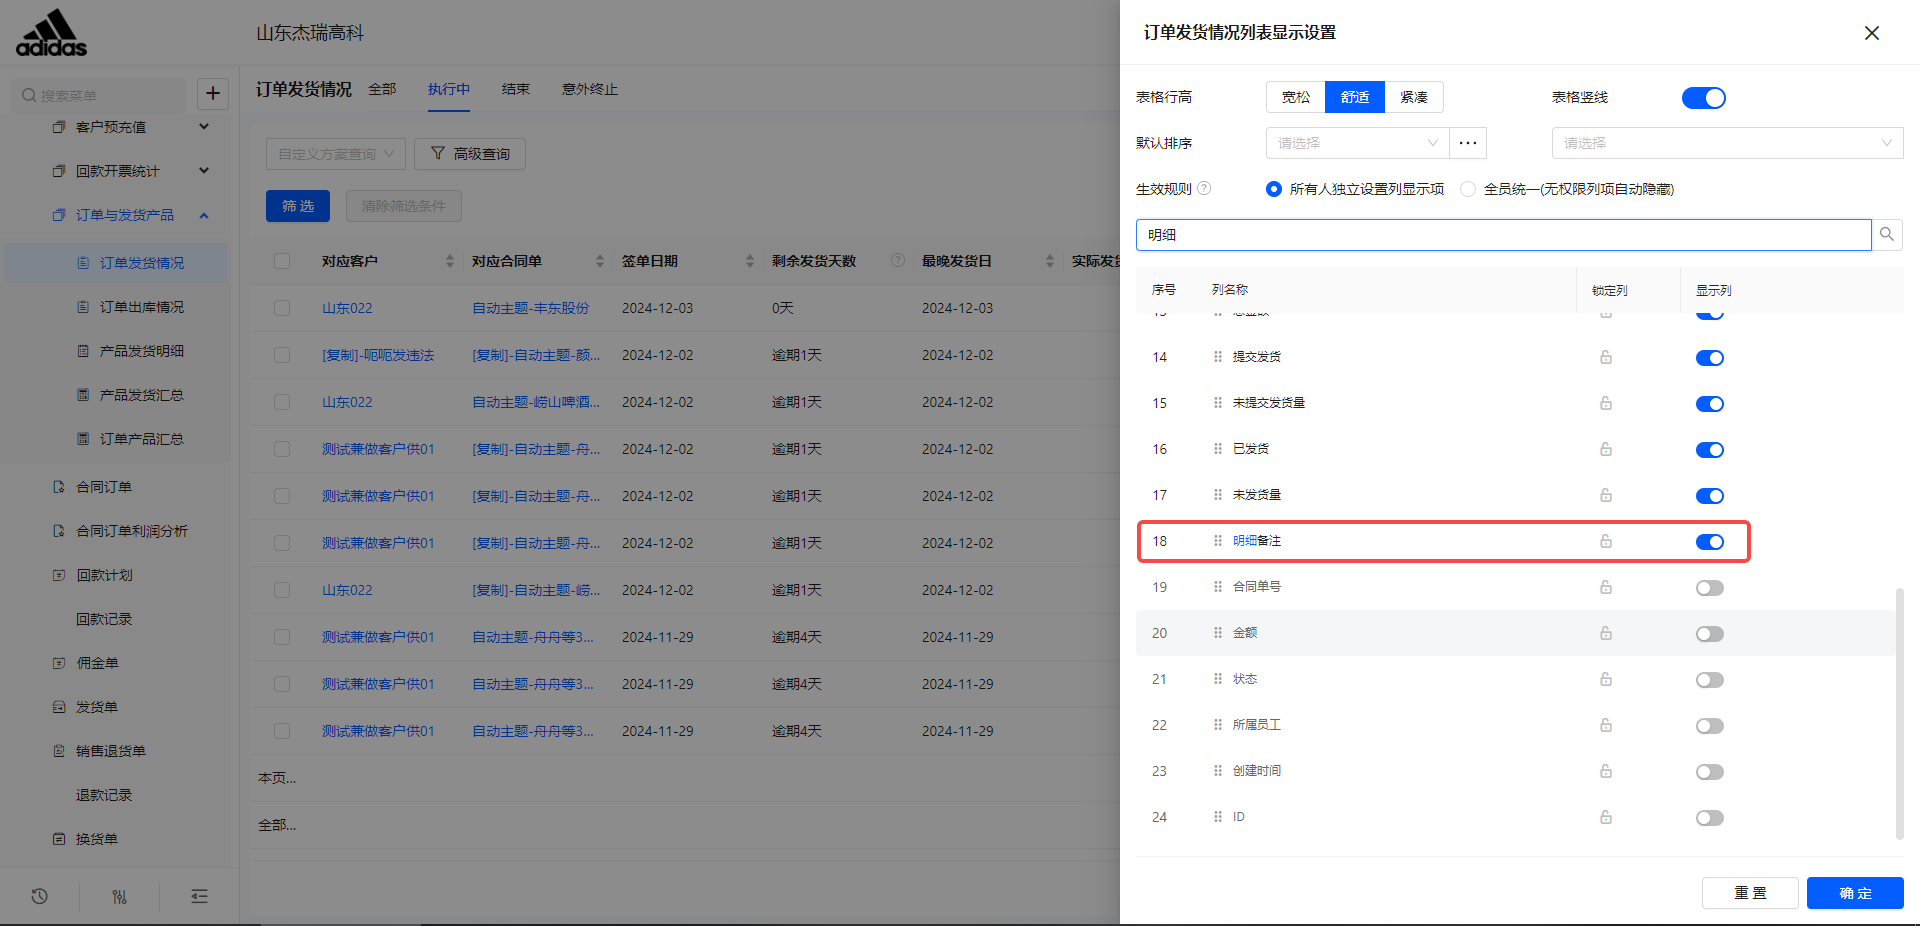The image size is (1920, 926).
Task: Expand the 客户预充值 menu group
Action: coord(204,126)
